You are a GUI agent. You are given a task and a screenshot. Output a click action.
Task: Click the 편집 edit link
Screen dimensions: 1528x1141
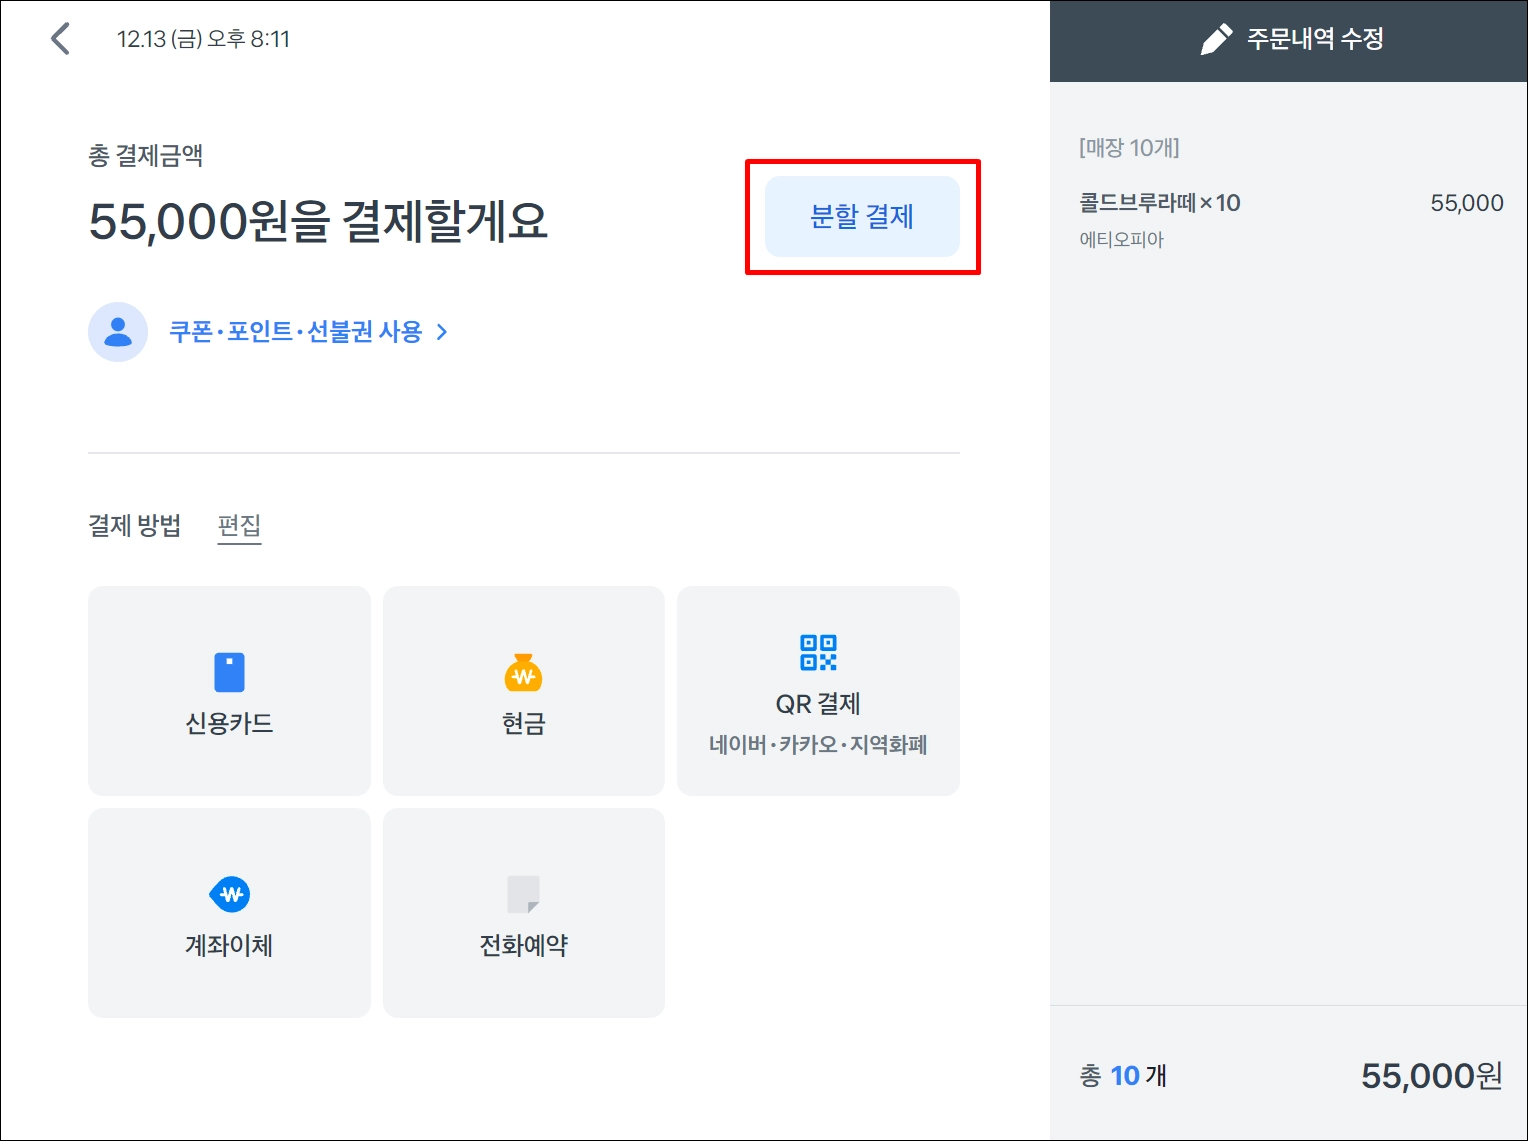point(239,526)
